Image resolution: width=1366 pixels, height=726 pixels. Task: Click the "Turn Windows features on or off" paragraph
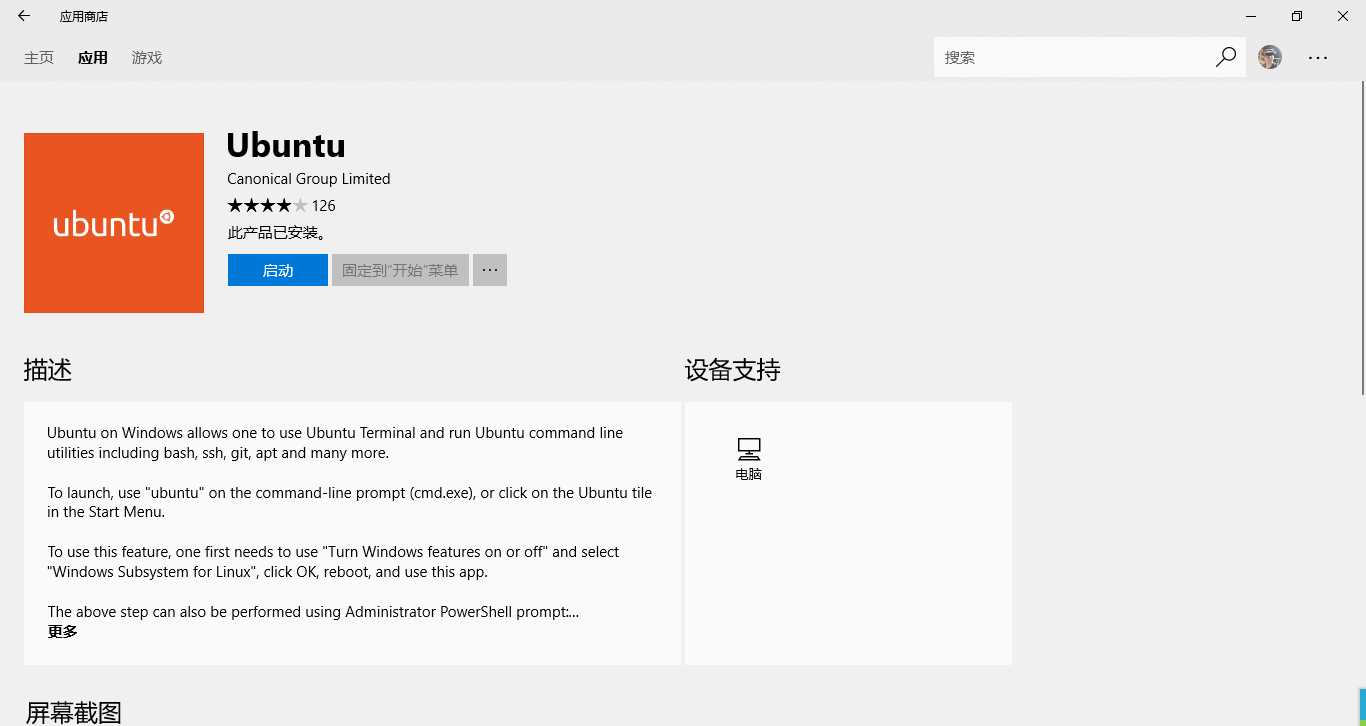click(333, 562)
